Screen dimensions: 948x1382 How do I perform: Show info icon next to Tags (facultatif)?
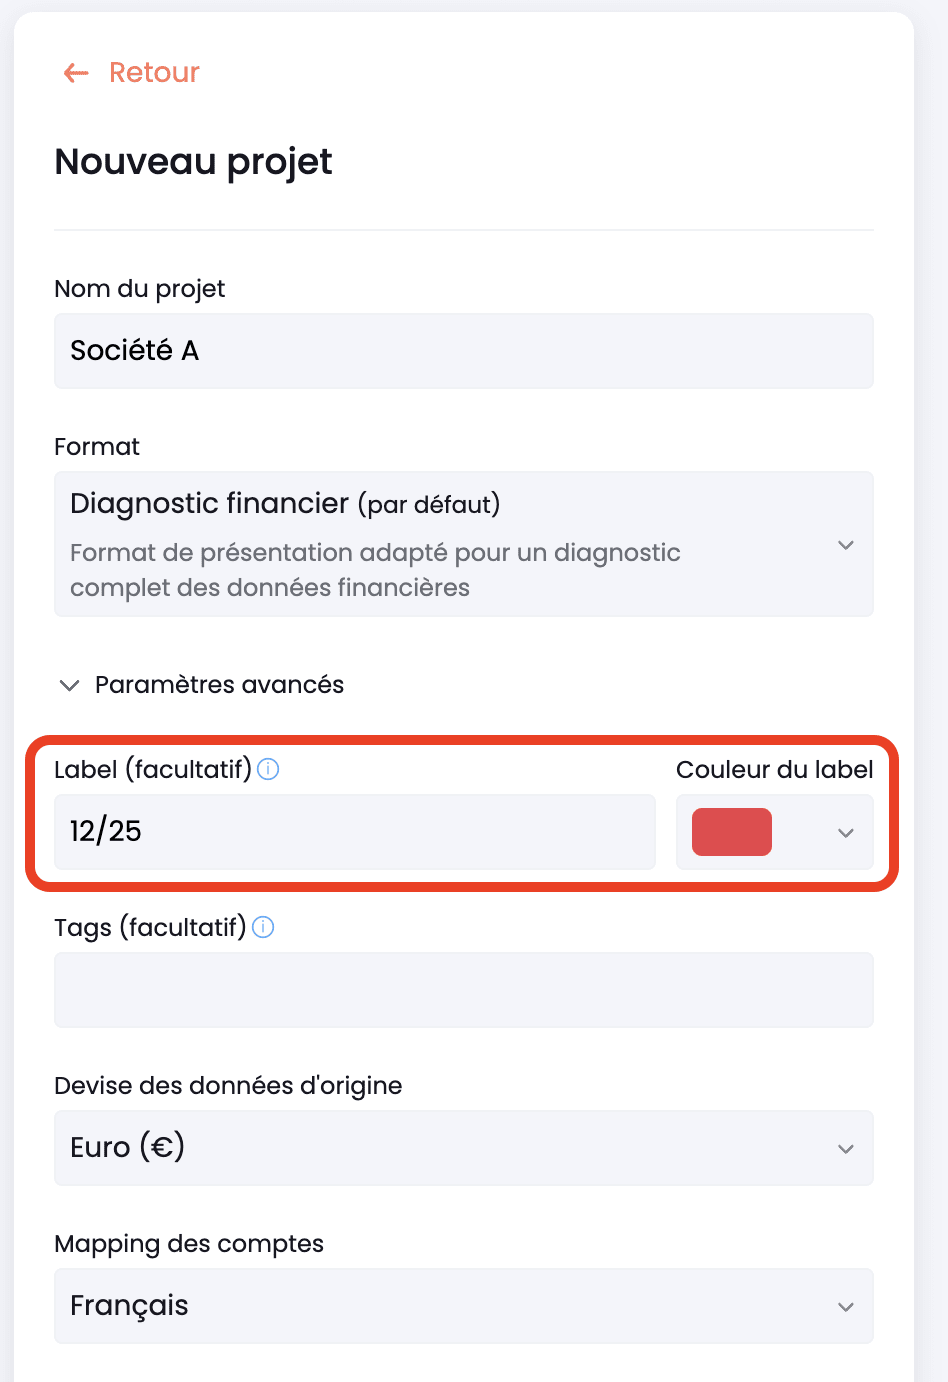[263, 927]
